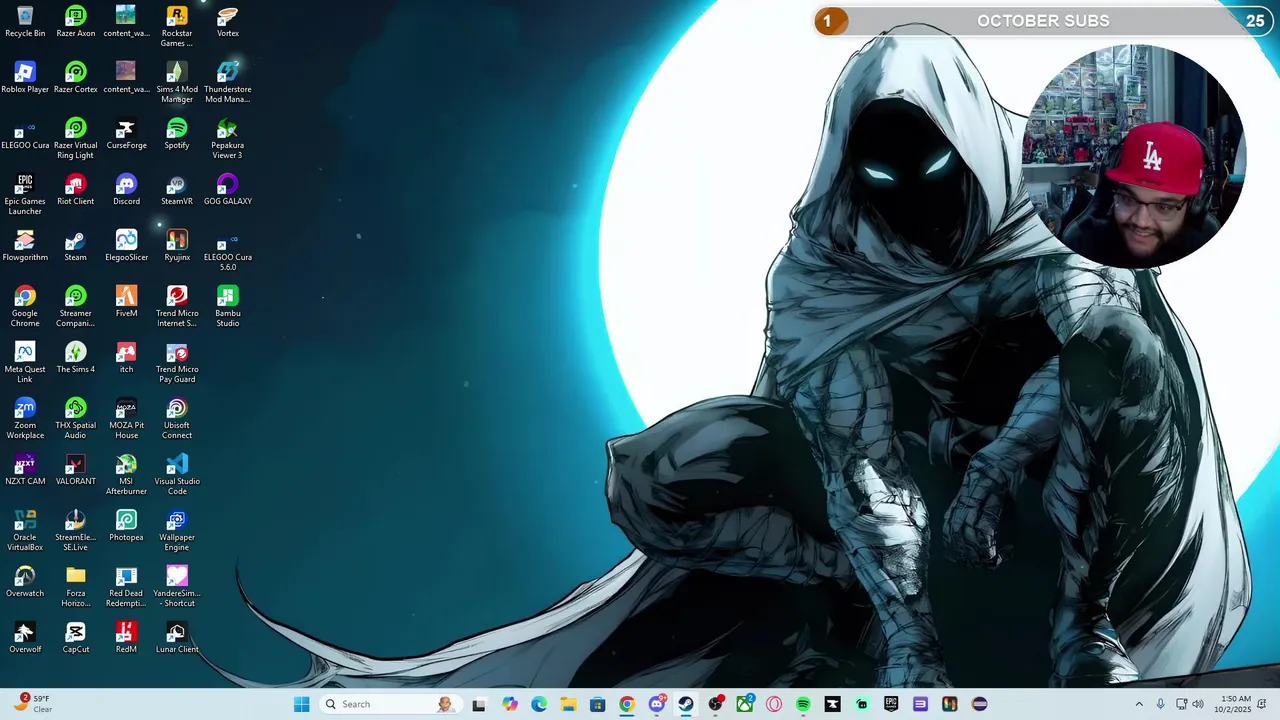Select the CurseForge desktop icon
1280x720 pixels.
tap(126, 133)
